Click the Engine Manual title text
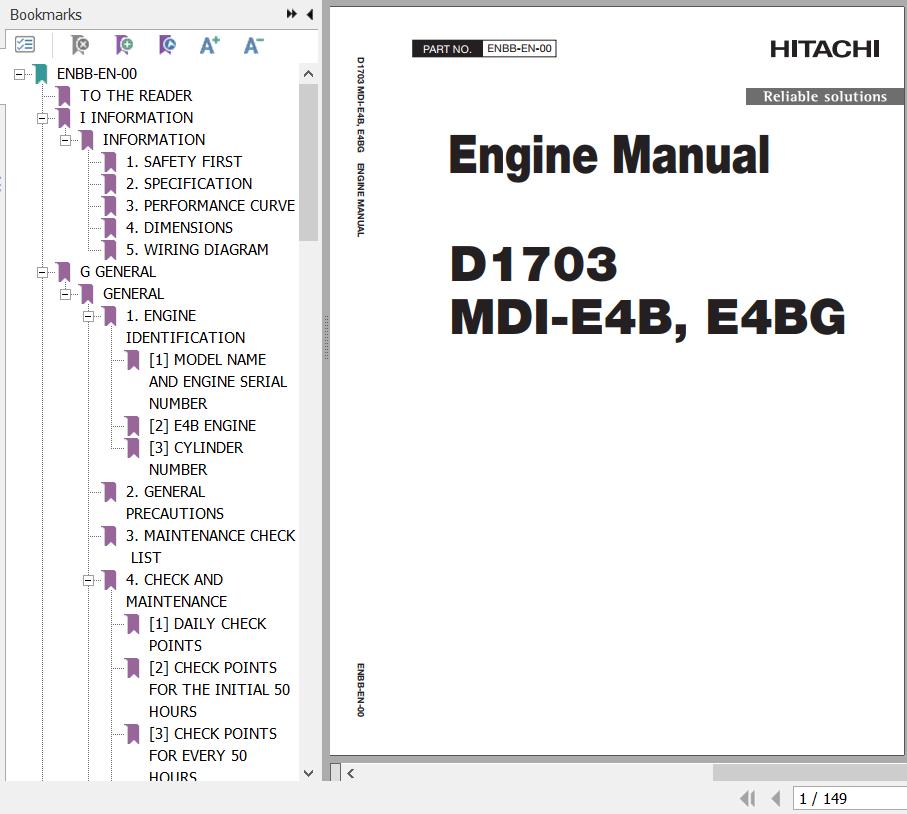The image size is (907, 814). [609, 155]
